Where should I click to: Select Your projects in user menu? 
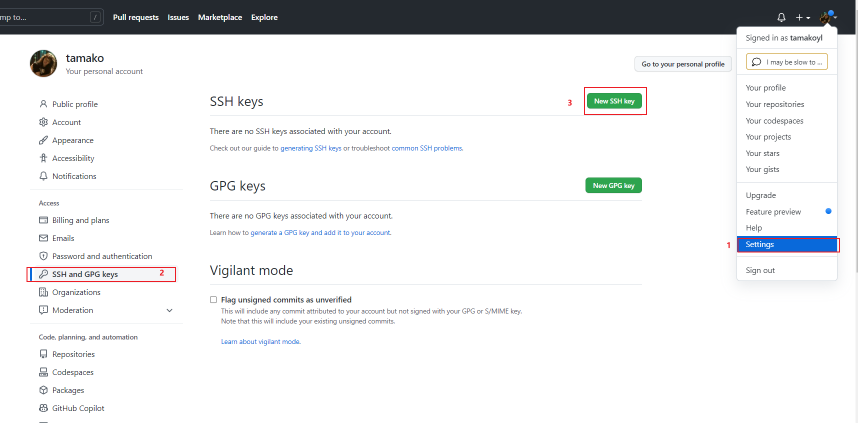coord(787,137)
